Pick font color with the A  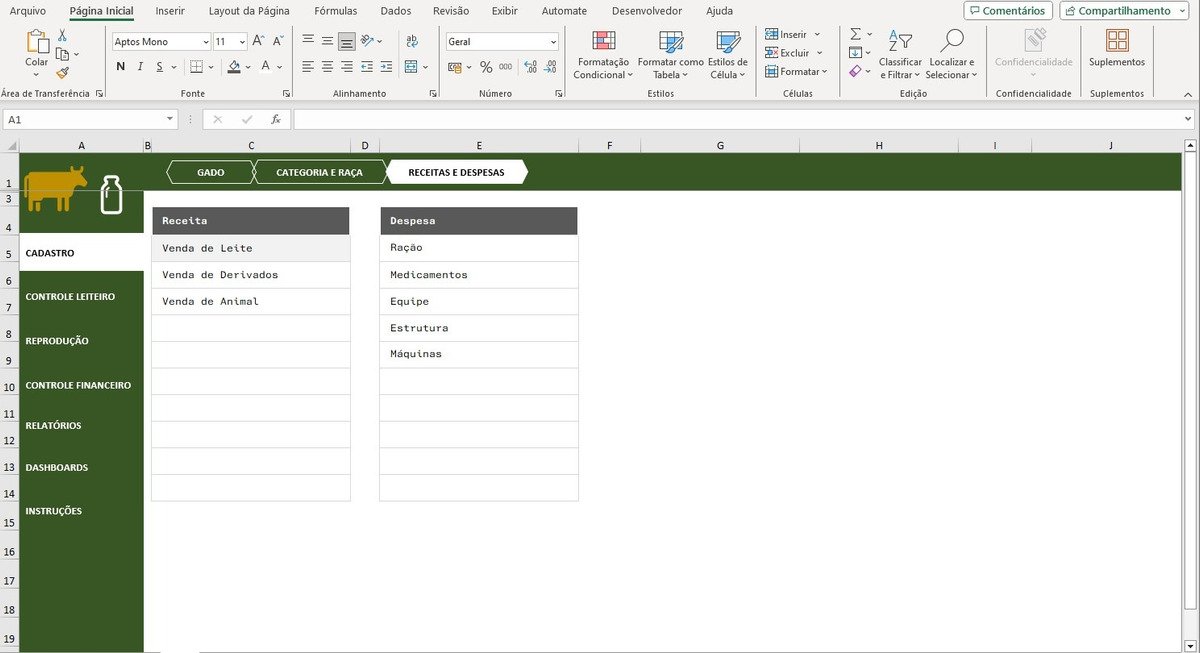click(266, 67)
